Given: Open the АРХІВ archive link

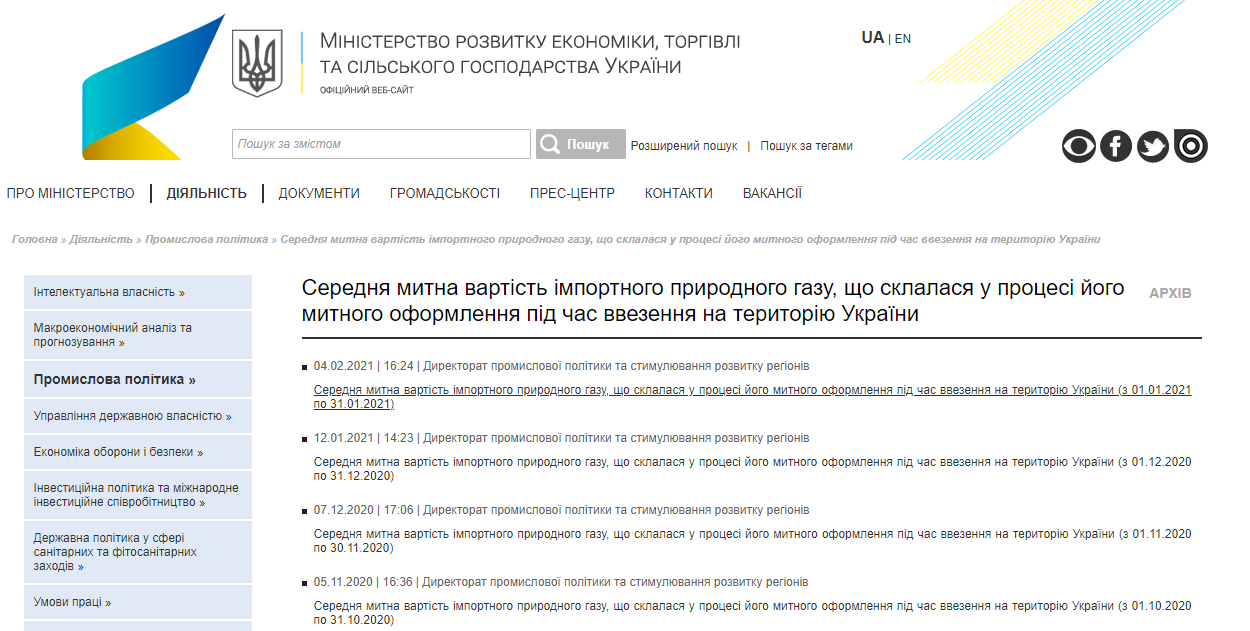Looking at the screenshot, I should pos(1170,293).
